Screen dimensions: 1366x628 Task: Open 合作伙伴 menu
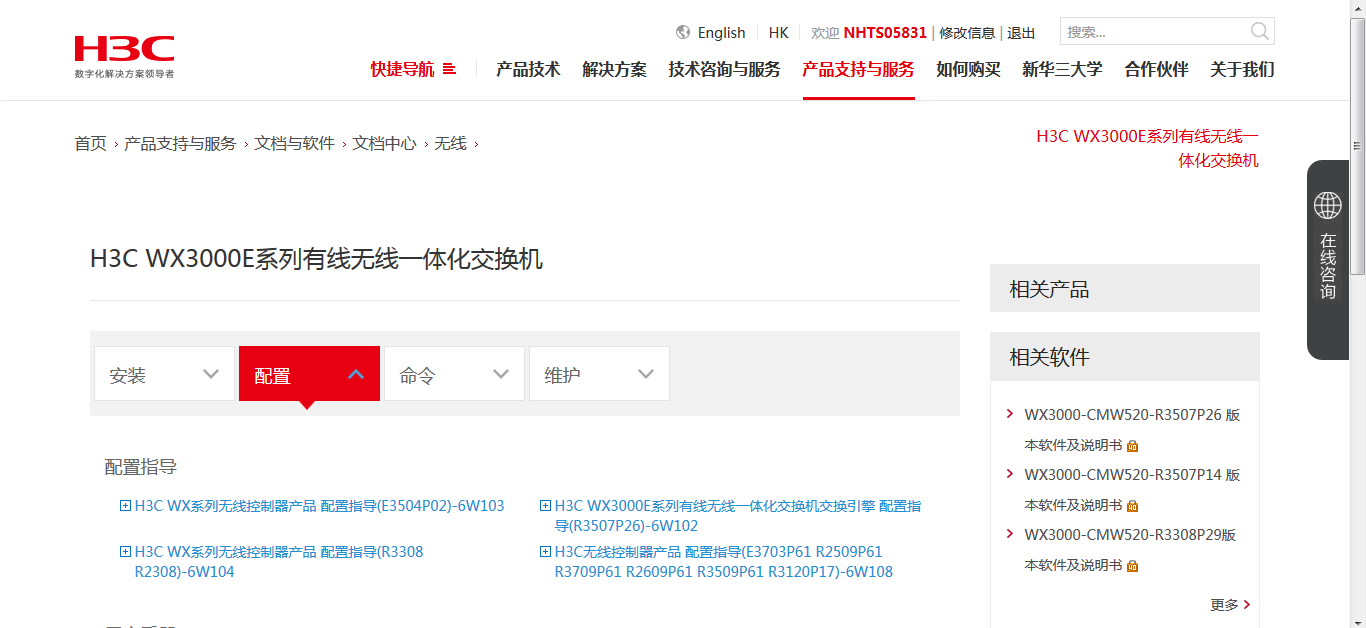point(1156,69)
